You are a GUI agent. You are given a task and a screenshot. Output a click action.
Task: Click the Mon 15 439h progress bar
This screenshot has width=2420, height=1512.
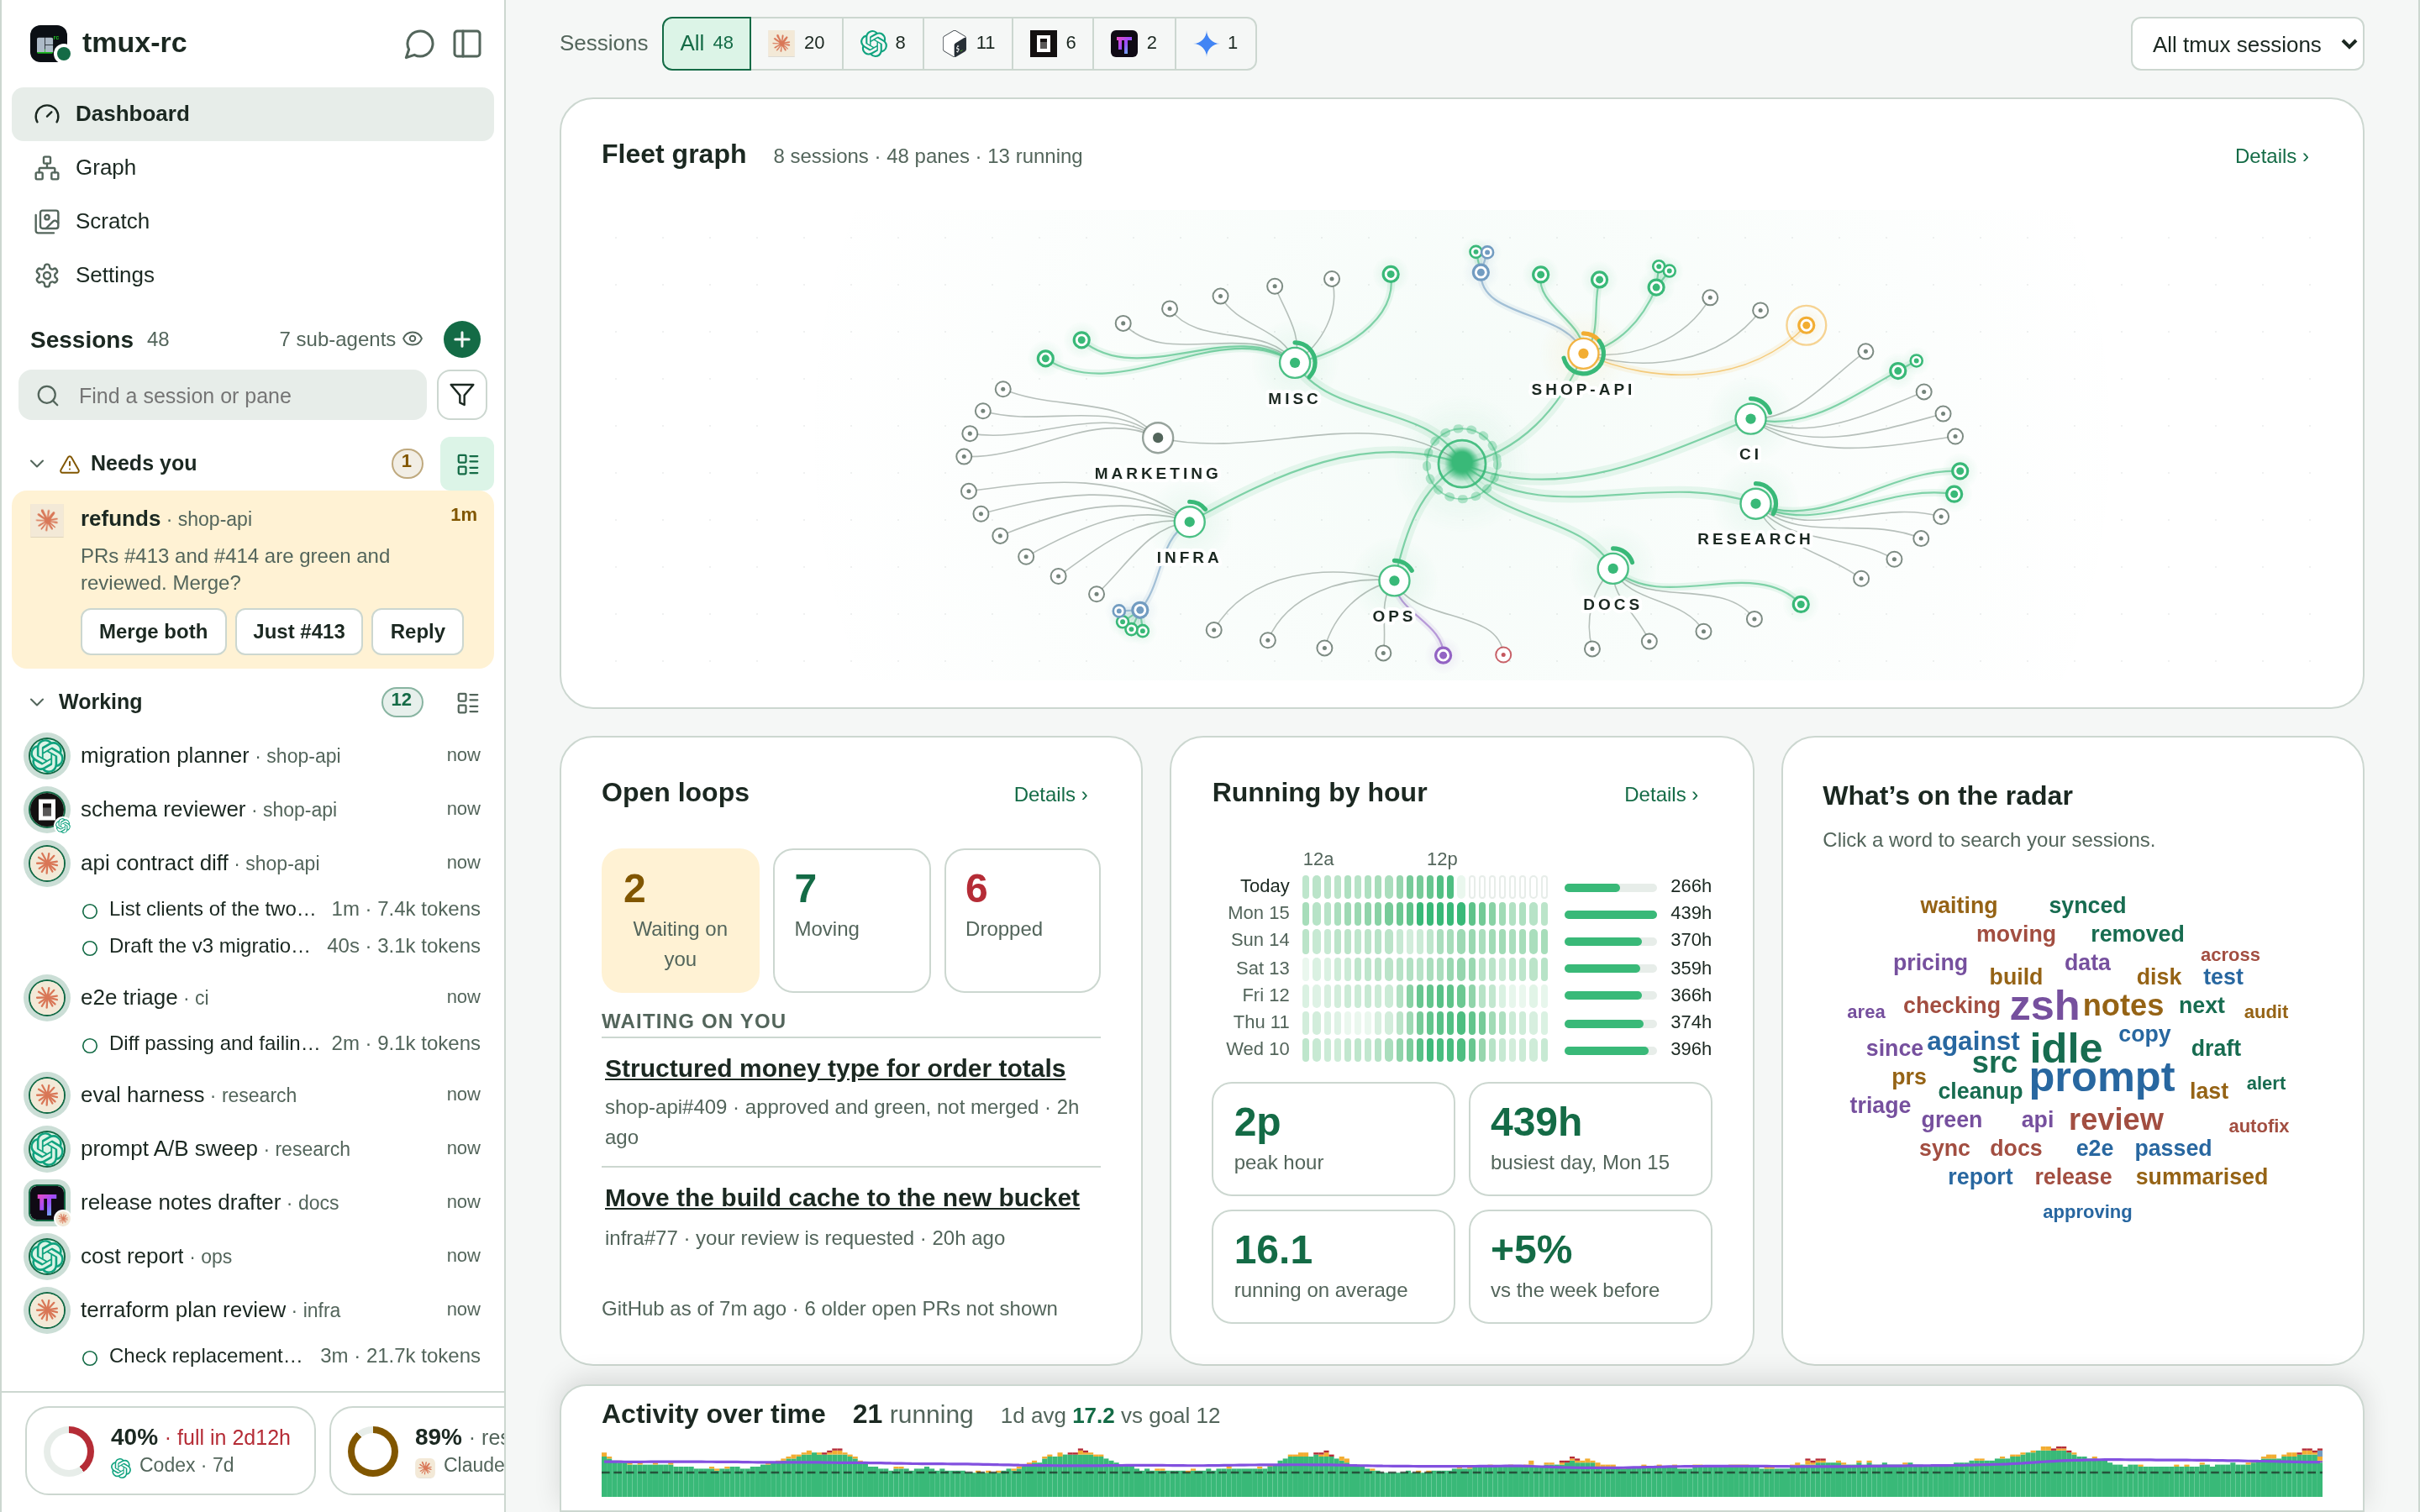[x=1610, y=915]
